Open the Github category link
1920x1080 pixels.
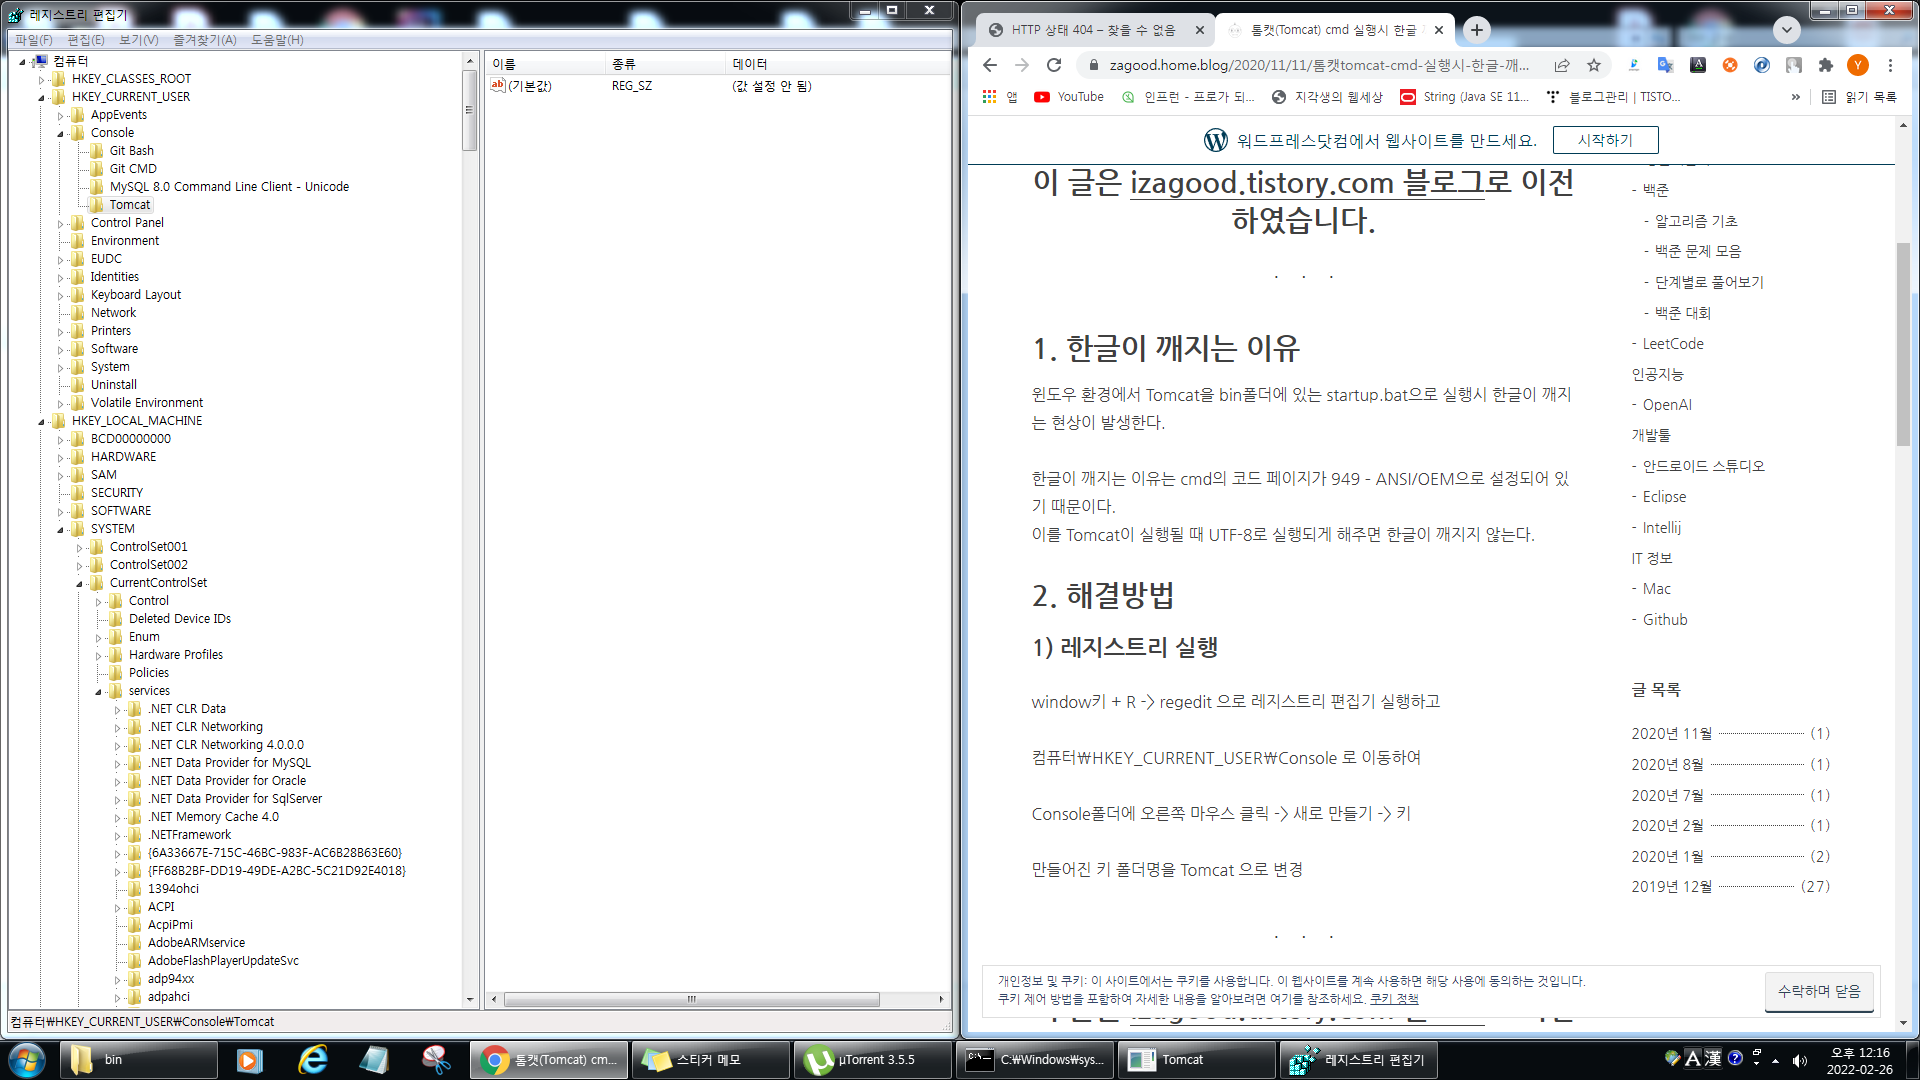coord(1665,620)
